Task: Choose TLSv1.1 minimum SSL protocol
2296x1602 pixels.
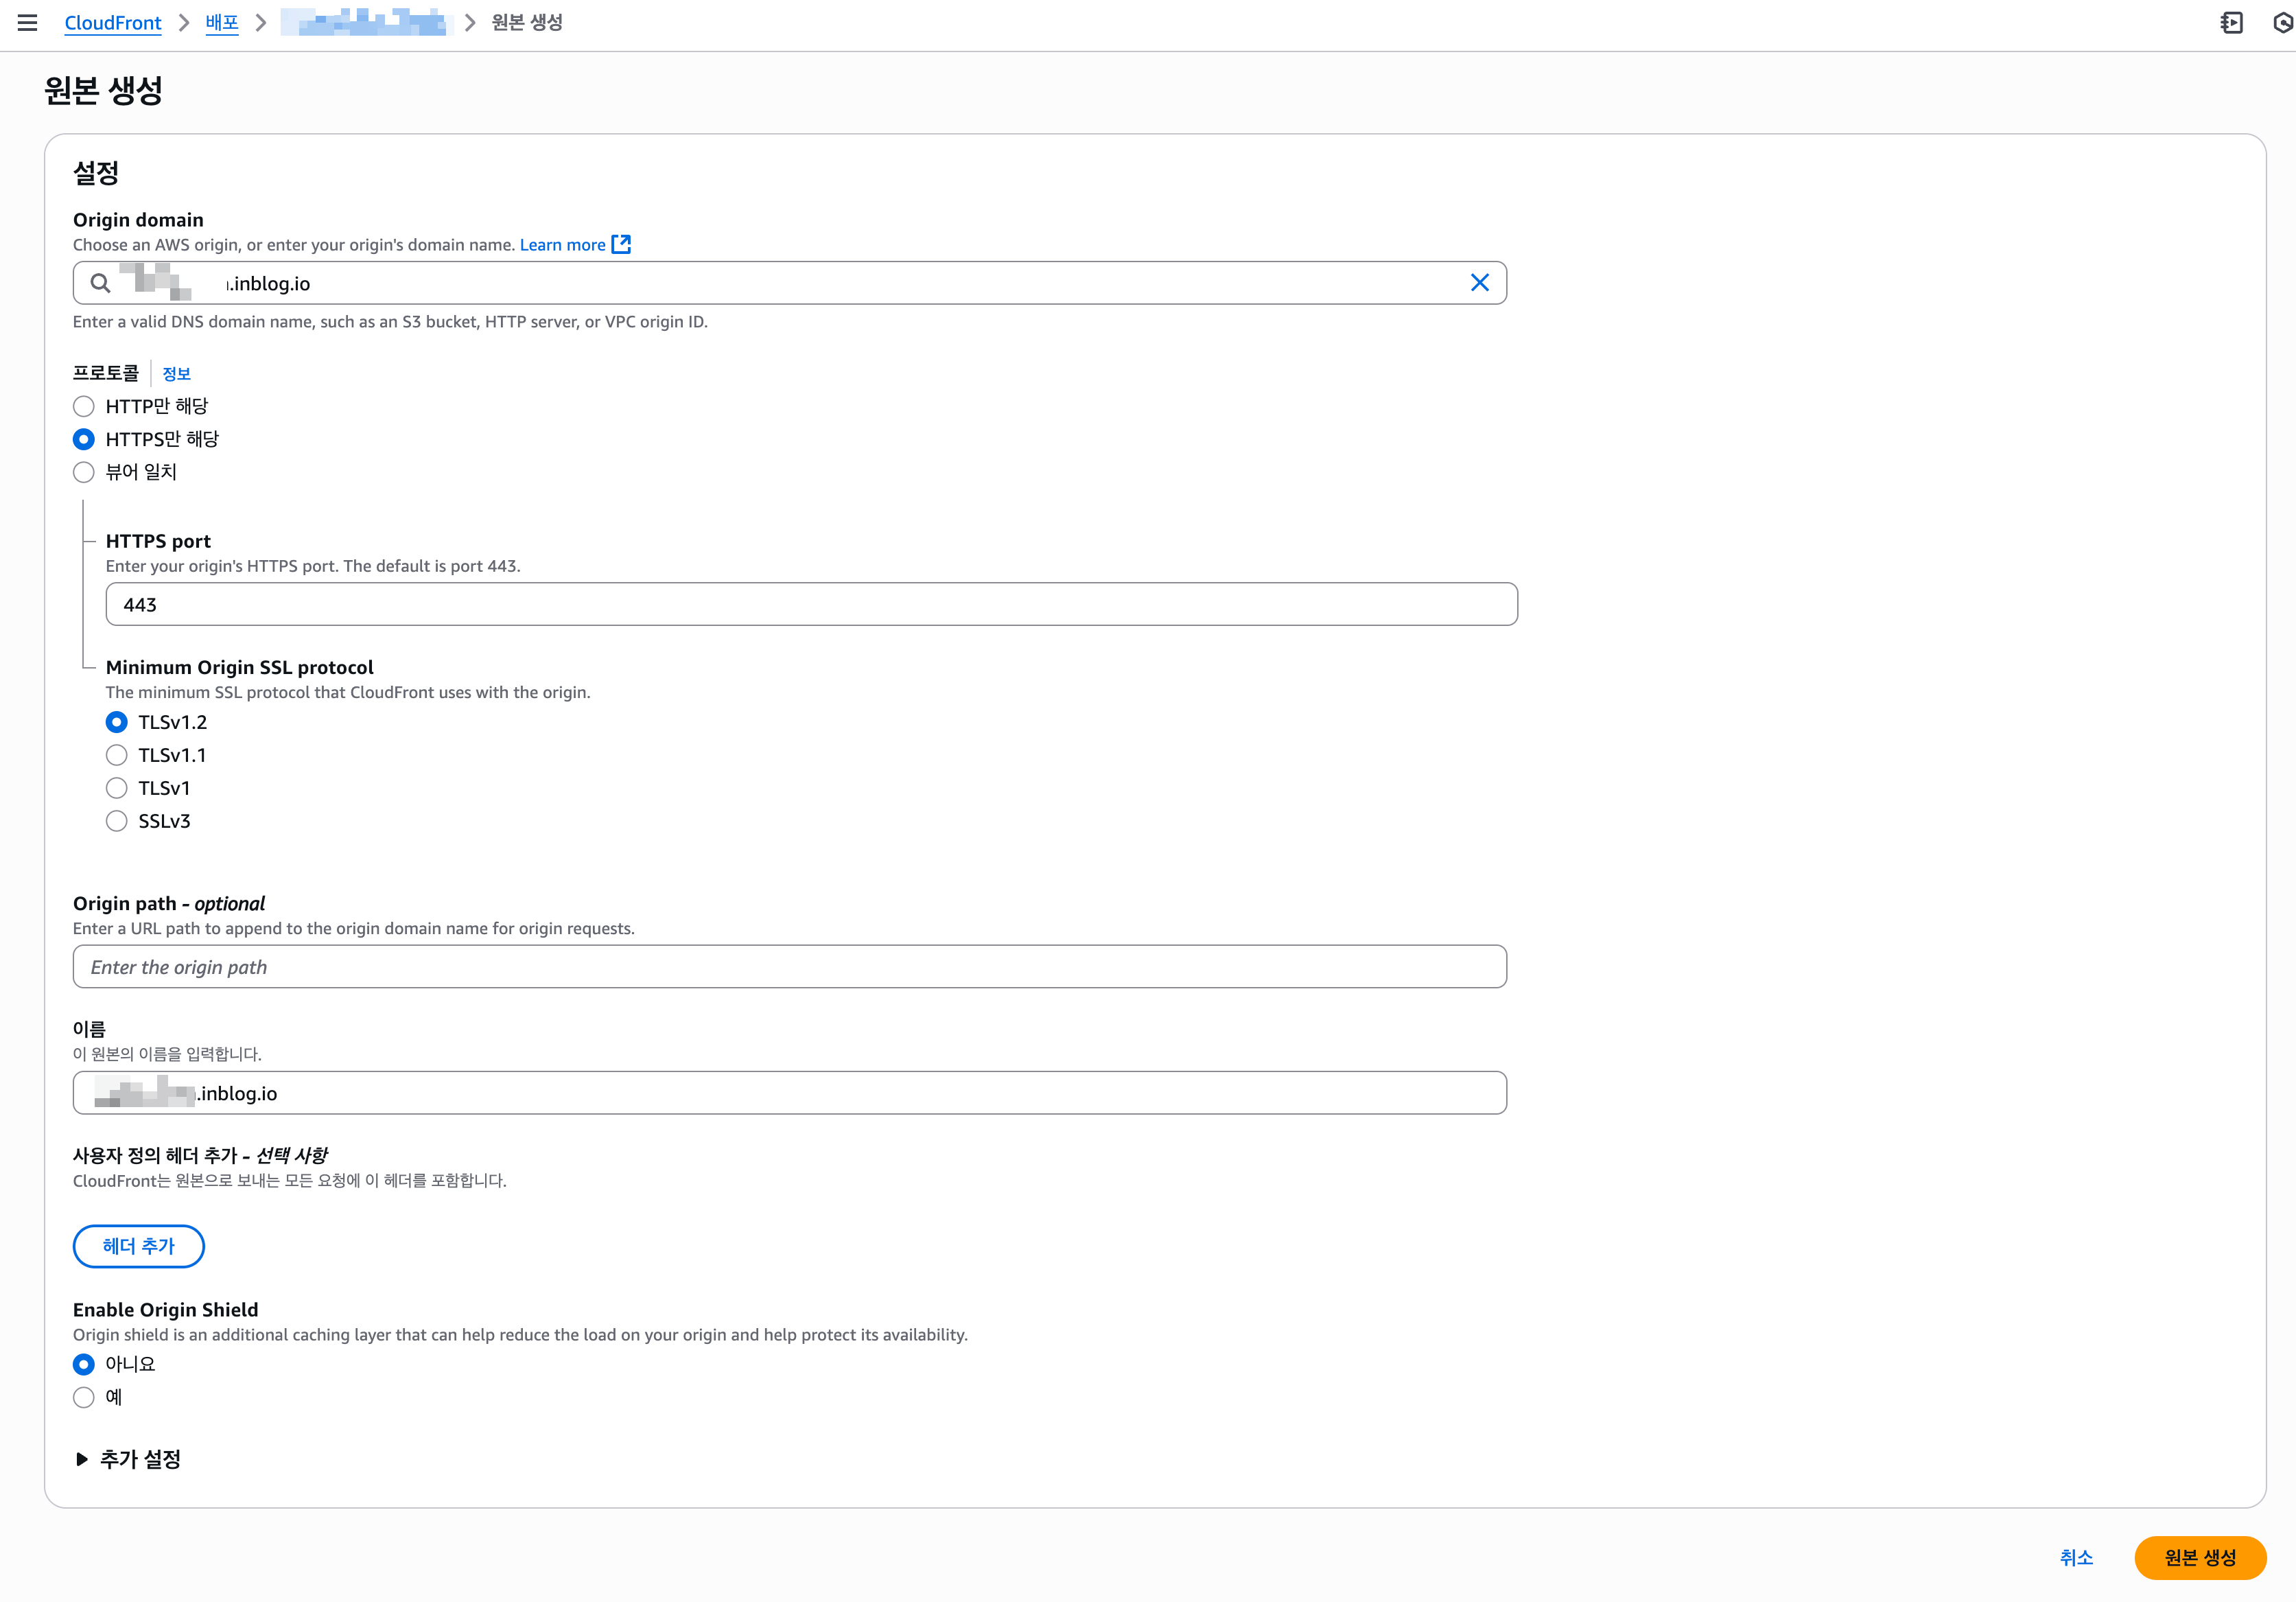Action: coord(117,755)
